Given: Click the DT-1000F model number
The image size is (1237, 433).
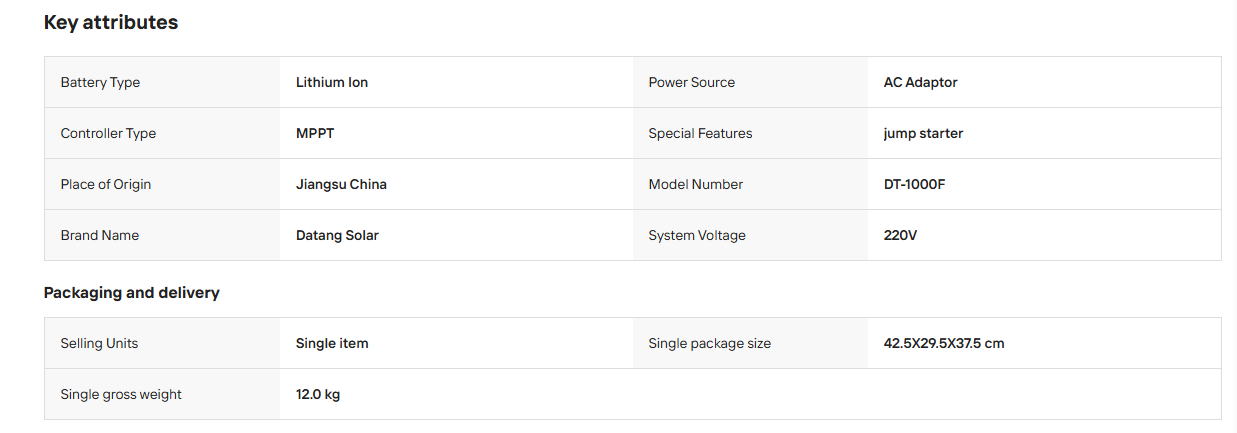Looking at the screenshot, I should pos(914,184).
